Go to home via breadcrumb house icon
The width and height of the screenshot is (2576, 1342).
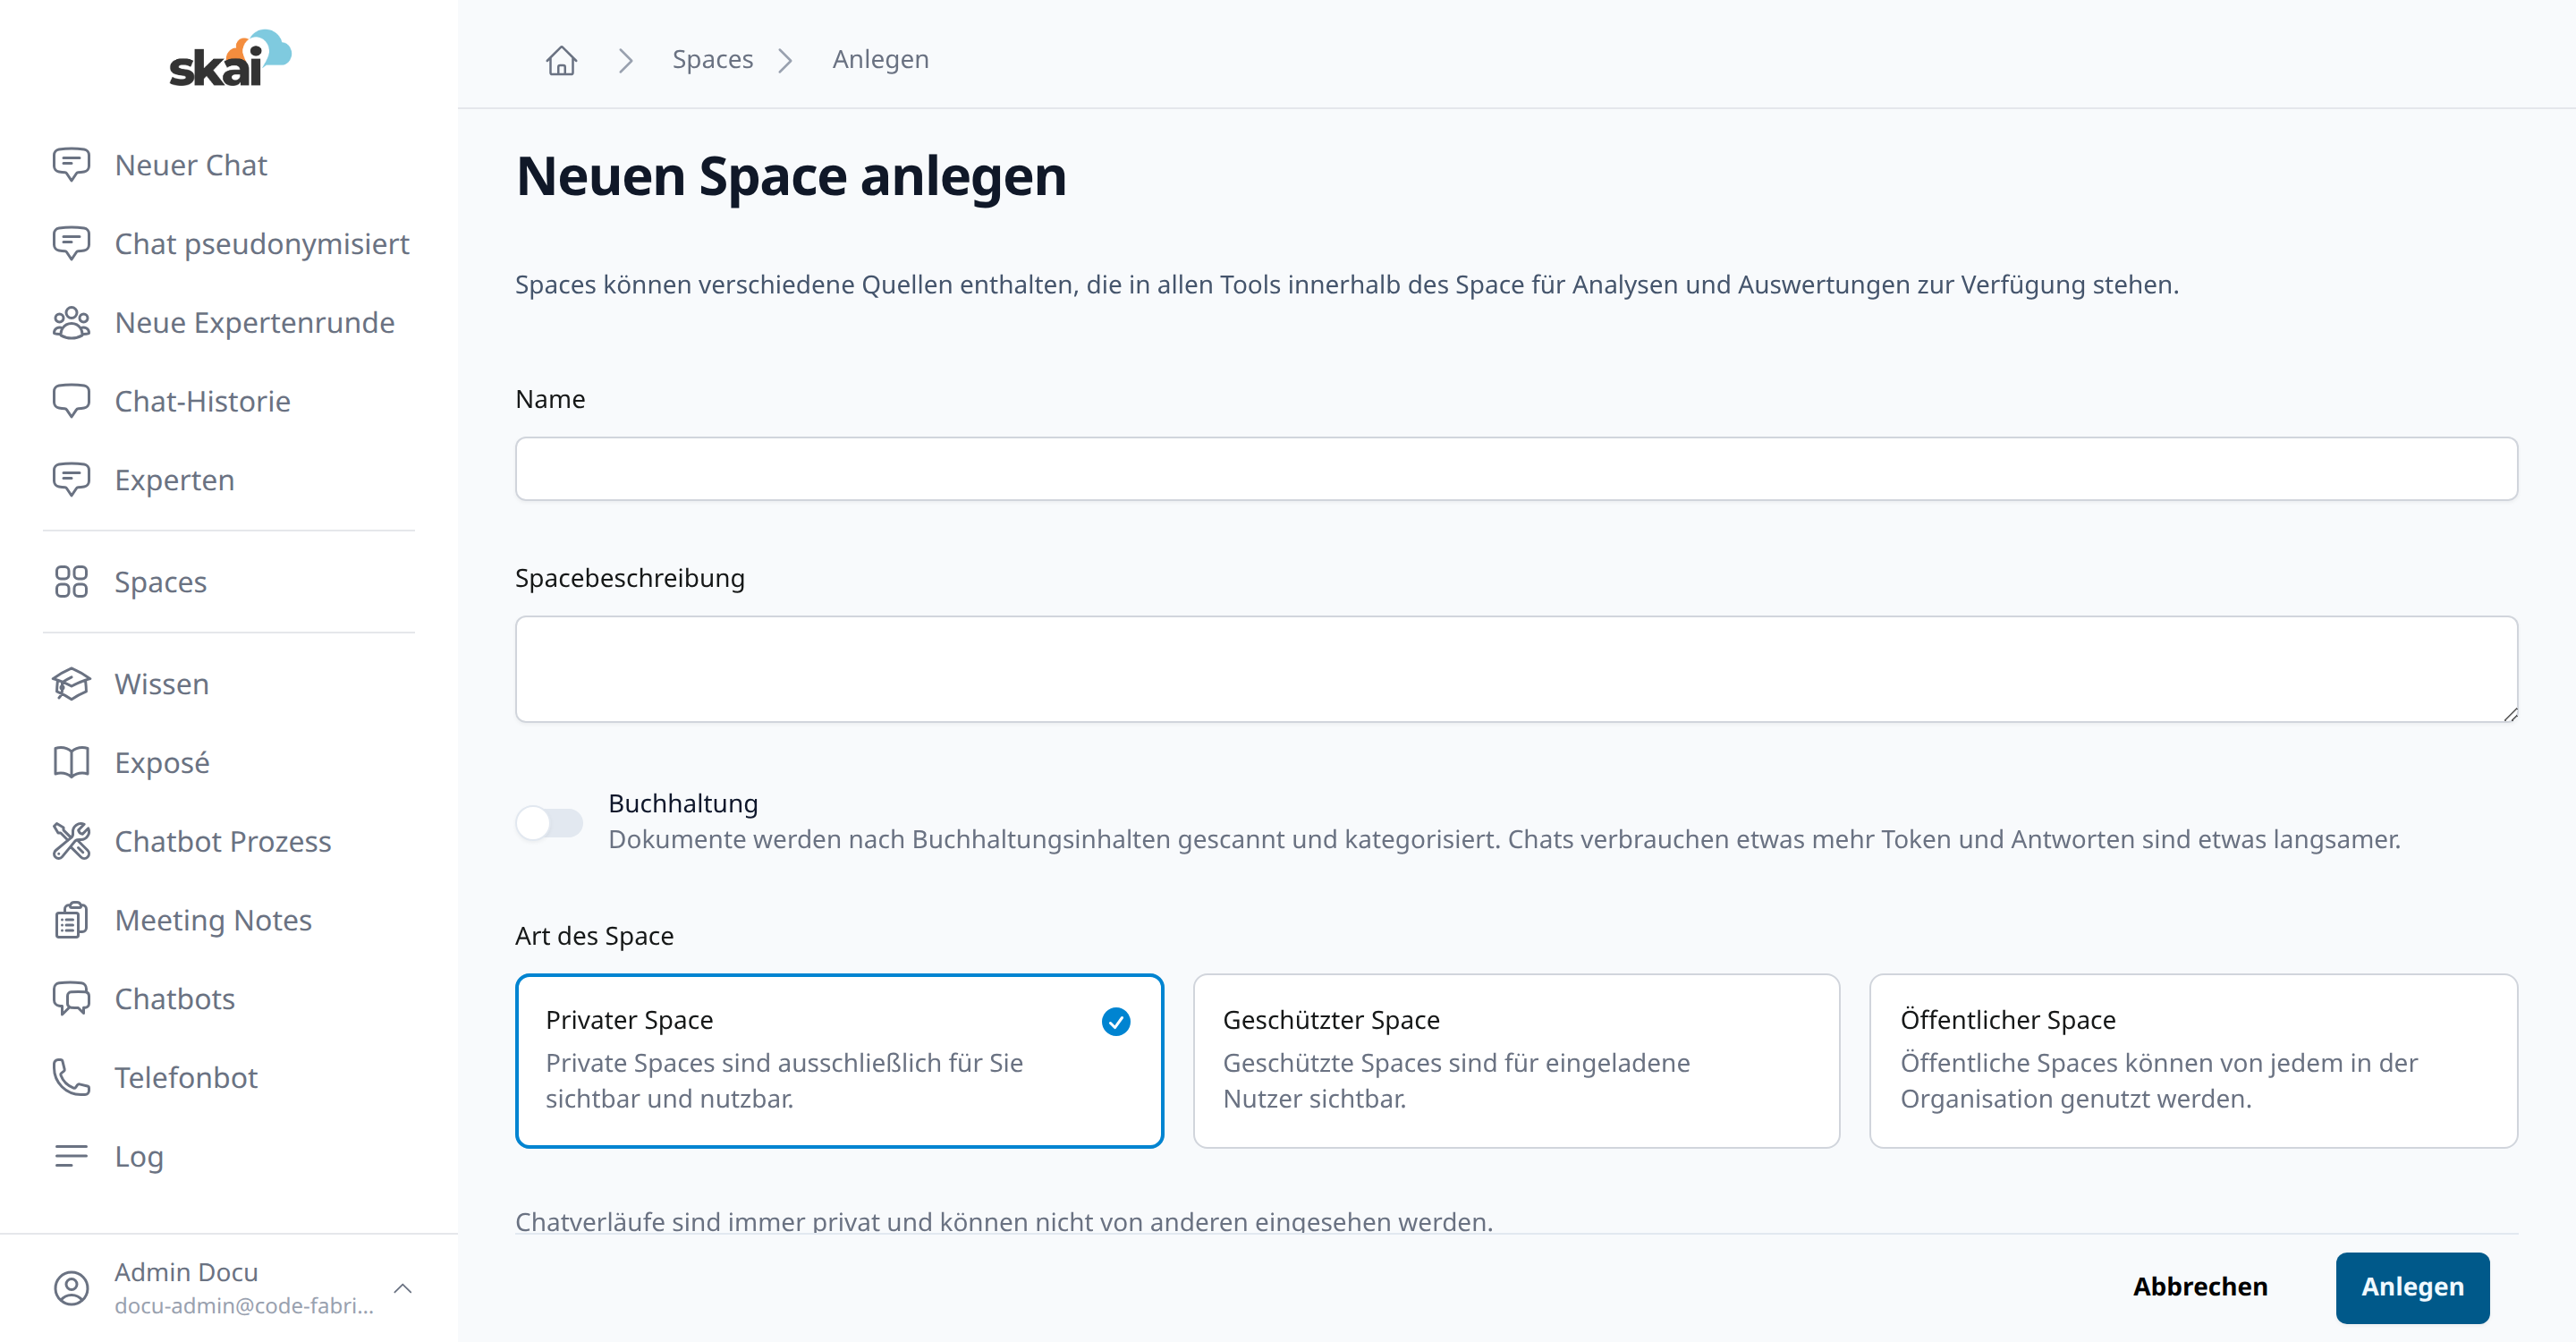561,60
